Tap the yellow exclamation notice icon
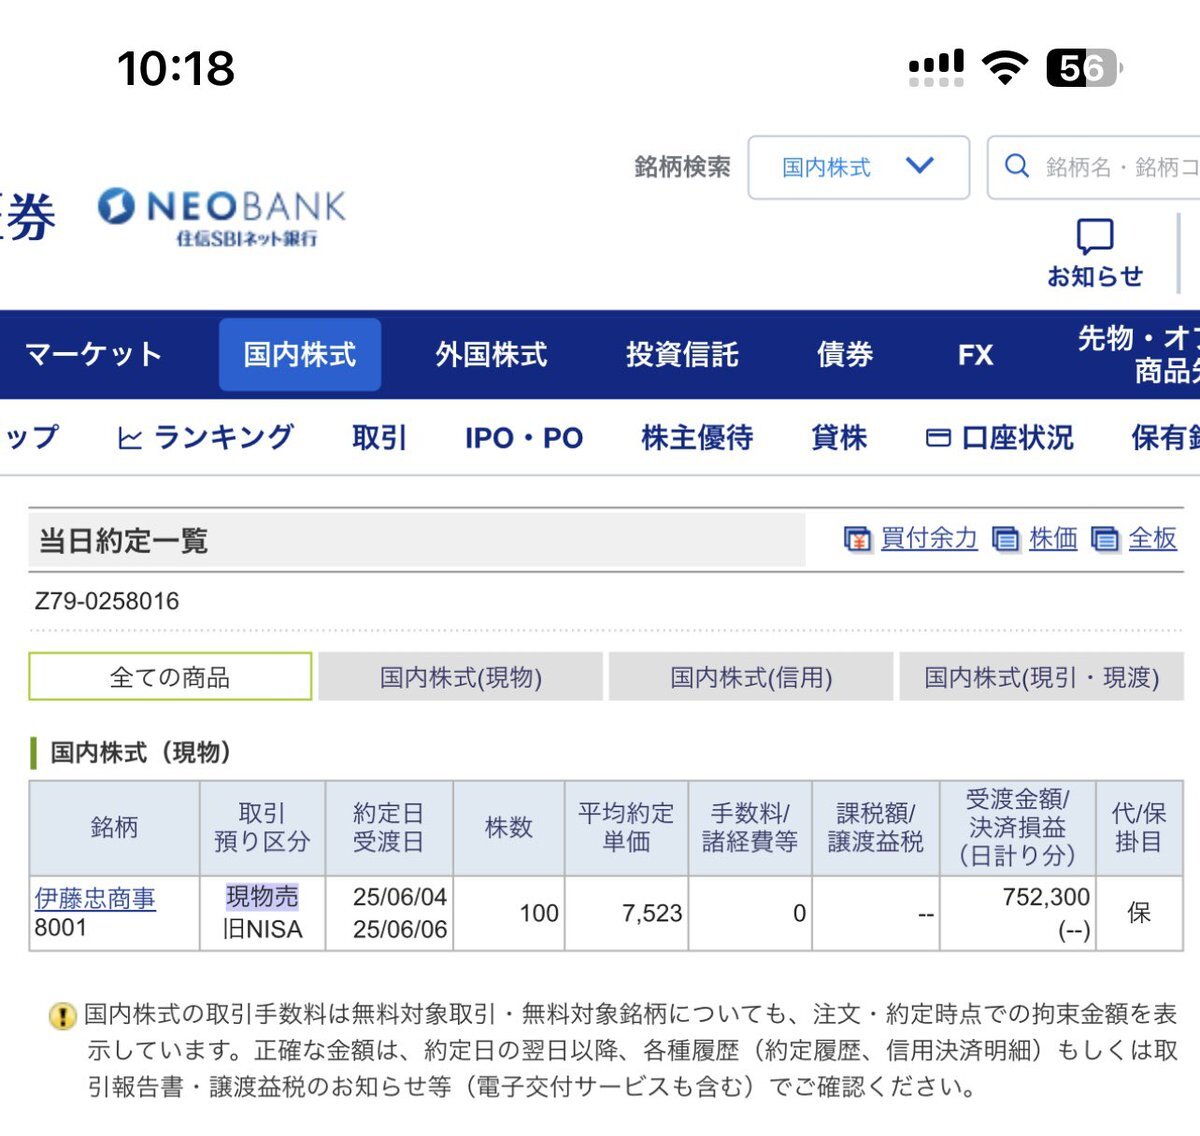The image size is (1200, 1136). point(62,1017)
